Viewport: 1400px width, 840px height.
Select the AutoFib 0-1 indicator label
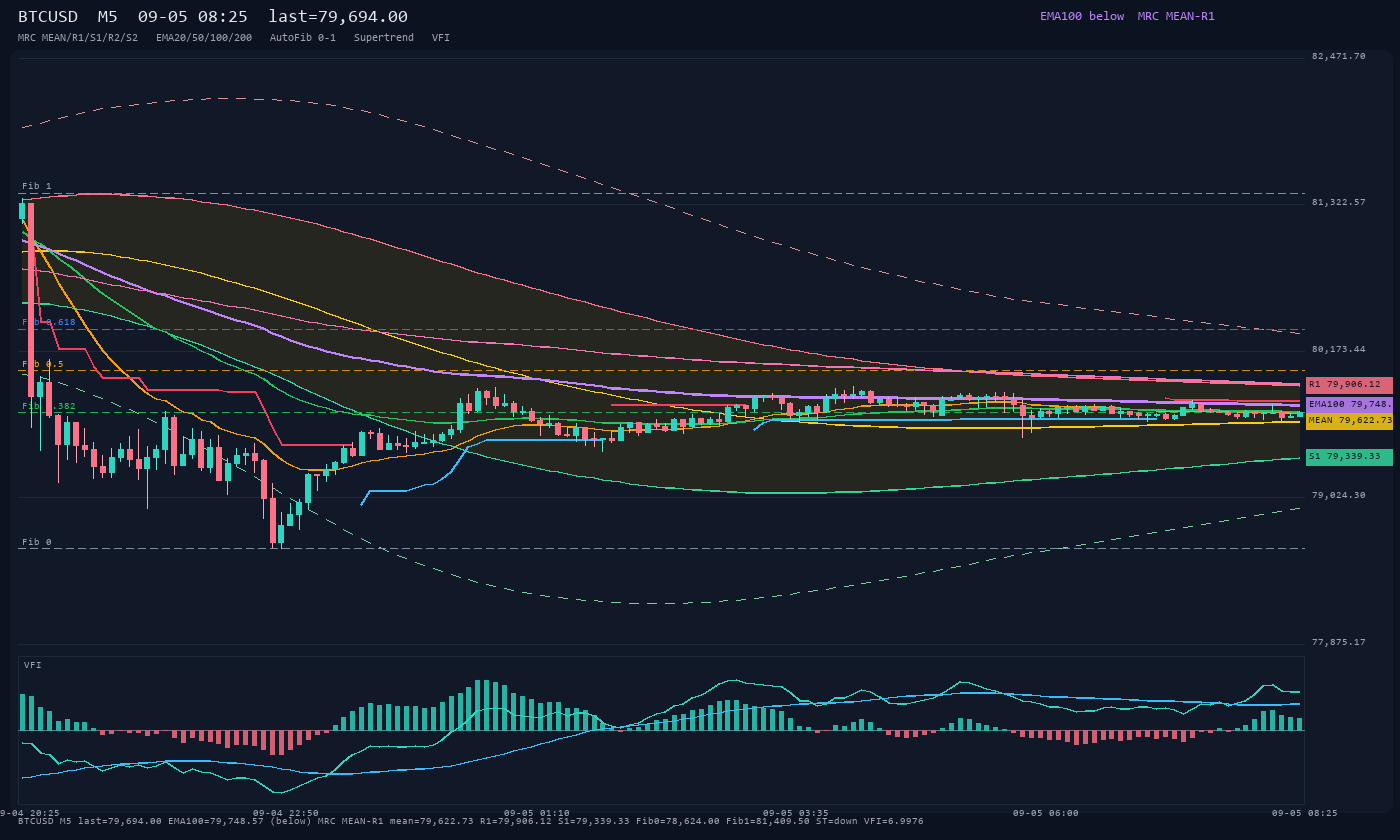(303, 37)
